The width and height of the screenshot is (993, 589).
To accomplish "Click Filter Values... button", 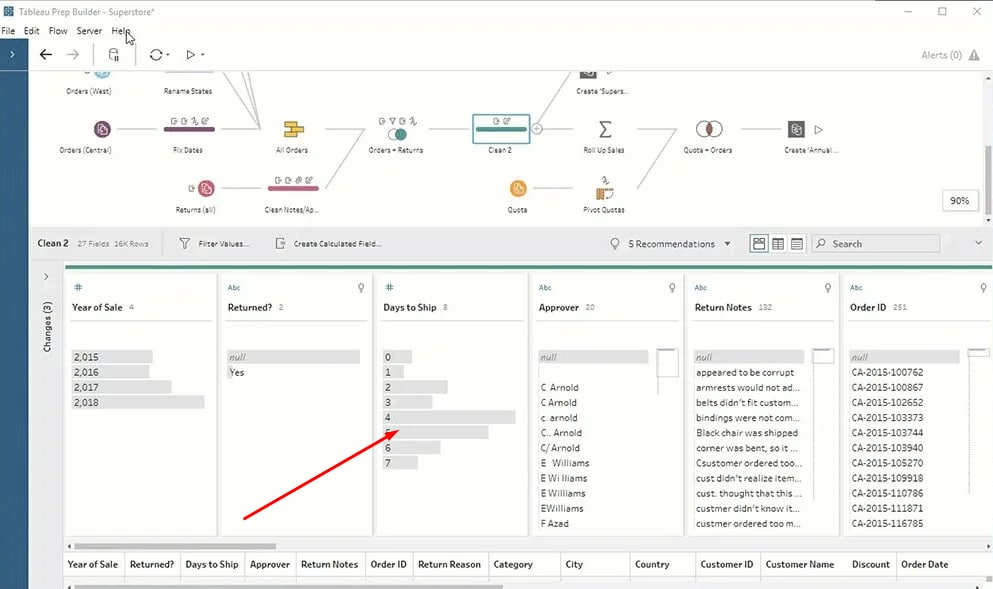I will pyautogui.click(x=214, y=244).
